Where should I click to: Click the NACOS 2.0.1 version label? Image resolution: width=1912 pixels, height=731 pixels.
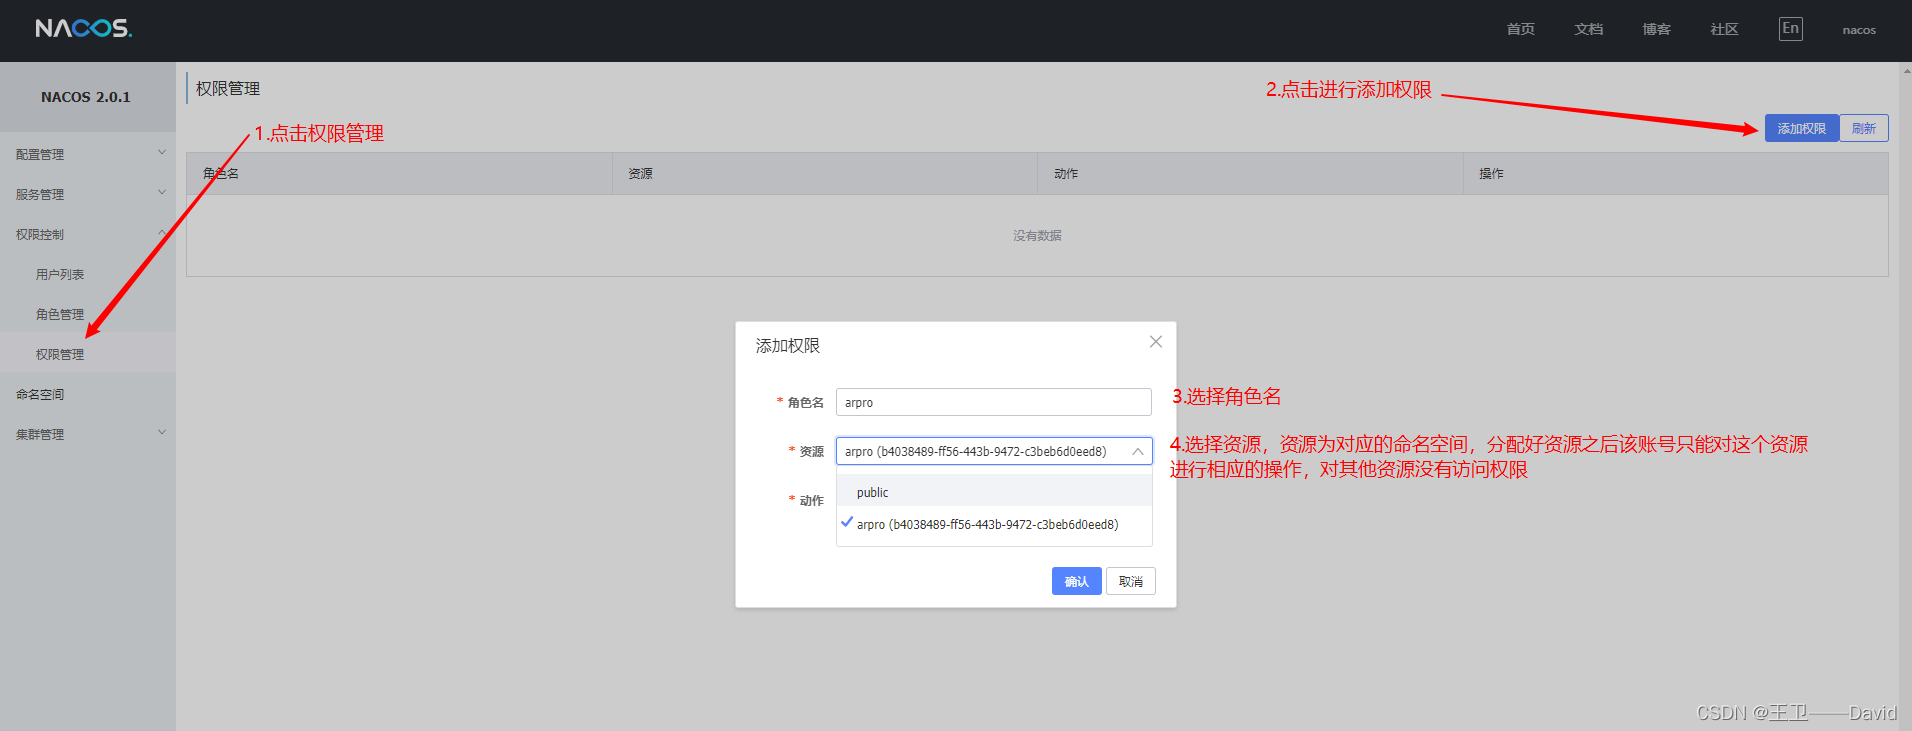pyautogui.click(x=86, y=97)
